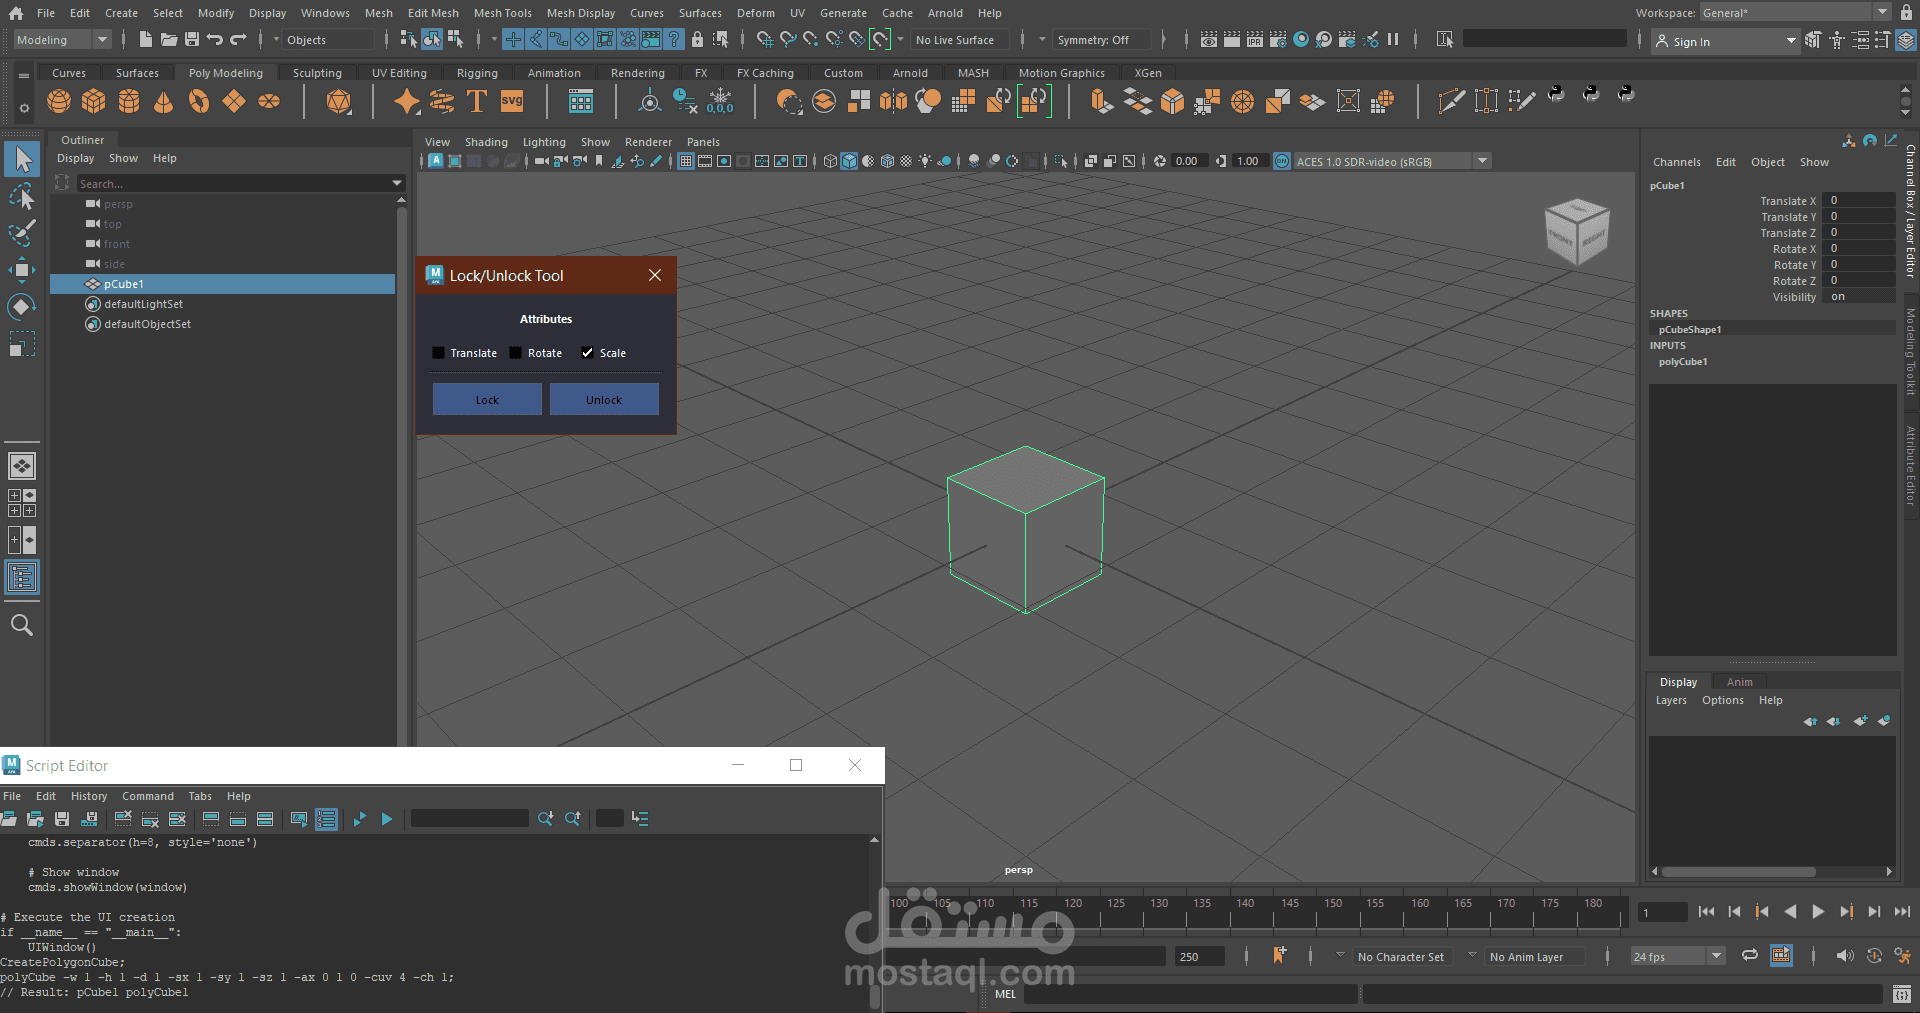Create a polygon torus from the shelf
This screenshot has height=1013, width=1920.
(x=199, y=102)
